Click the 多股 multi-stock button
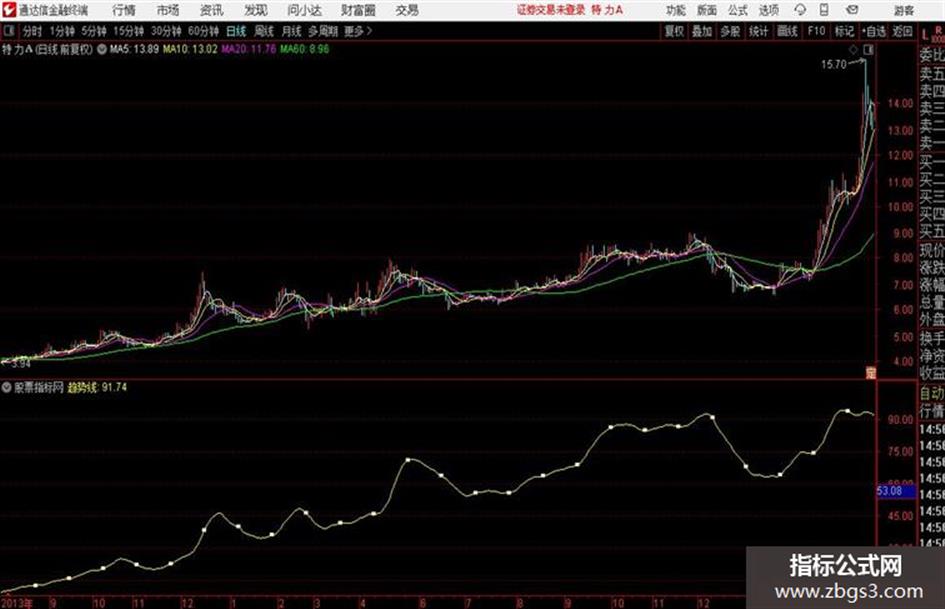Viewport: 945px width, 609px height. click(730, 31)
